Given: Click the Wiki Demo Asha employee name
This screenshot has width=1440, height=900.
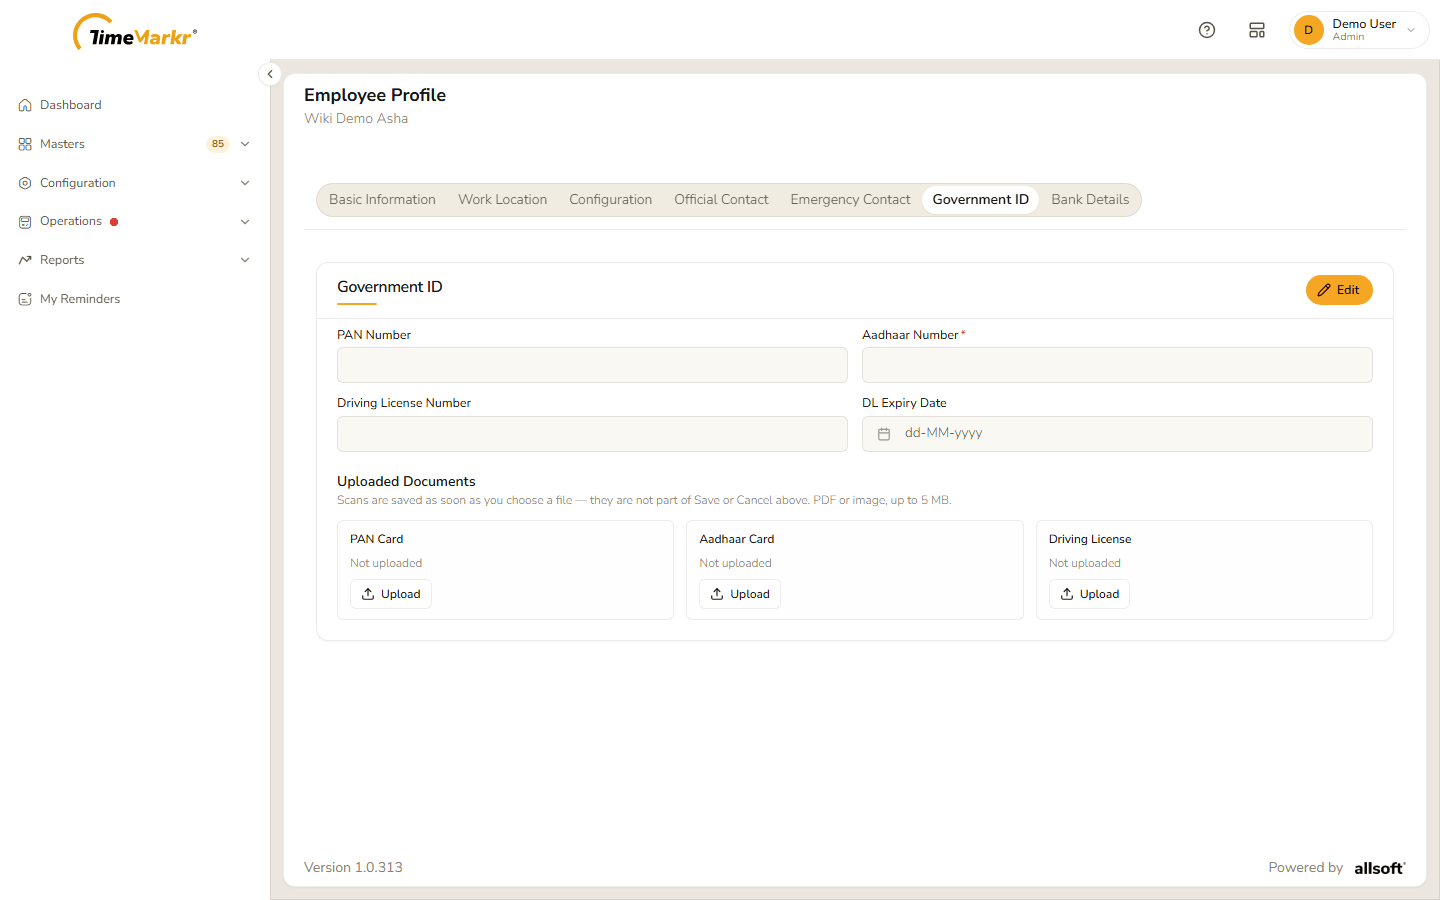Looking at the screenshot, I should point(356,118).
